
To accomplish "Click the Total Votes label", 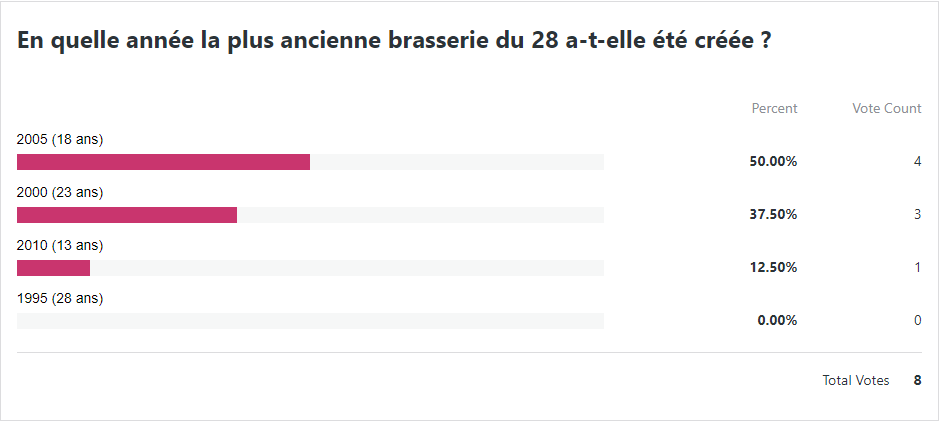I will pyautogui.click(x=855, y=381).
